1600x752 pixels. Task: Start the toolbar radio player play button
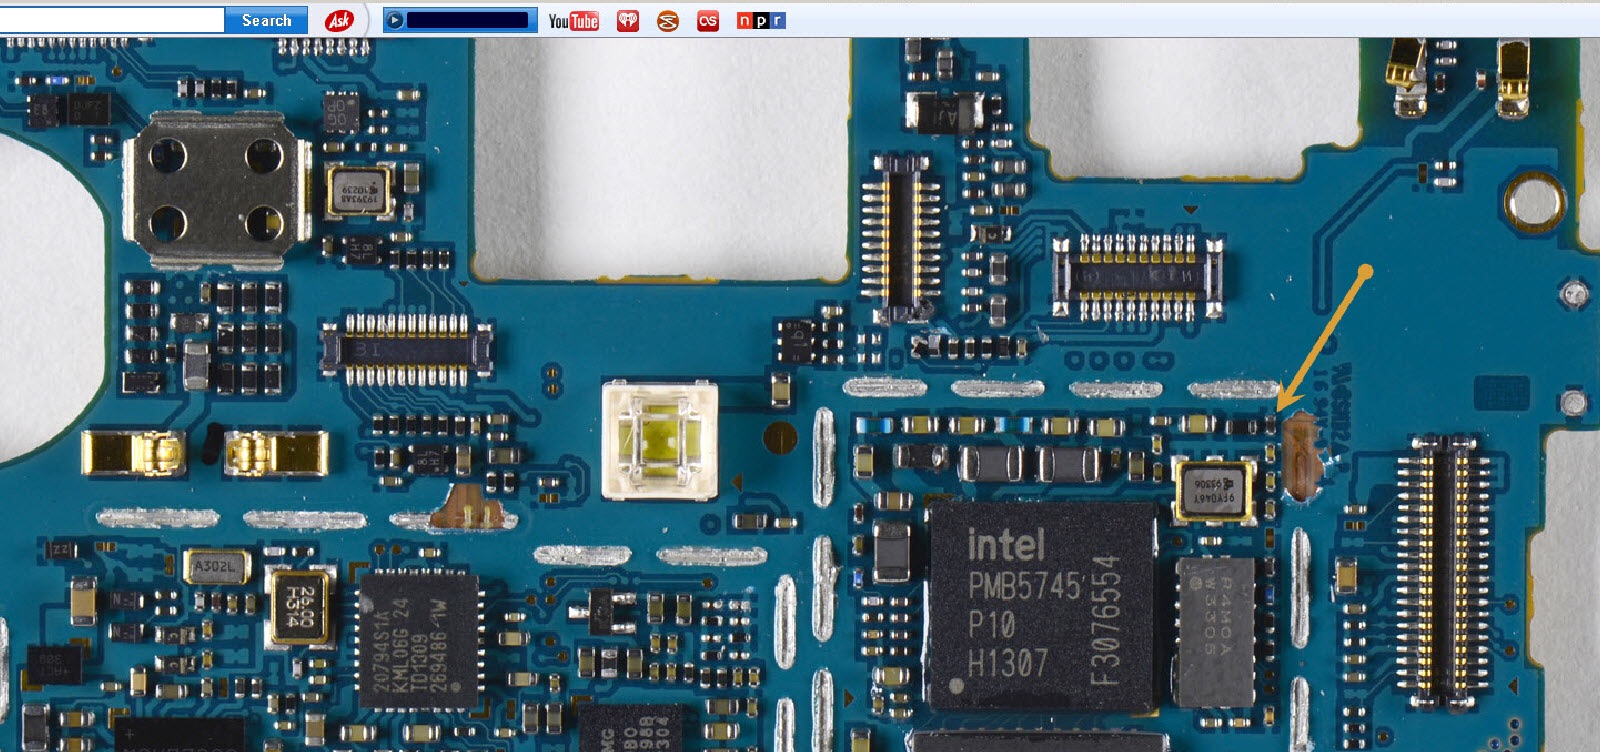click(395, 20)
